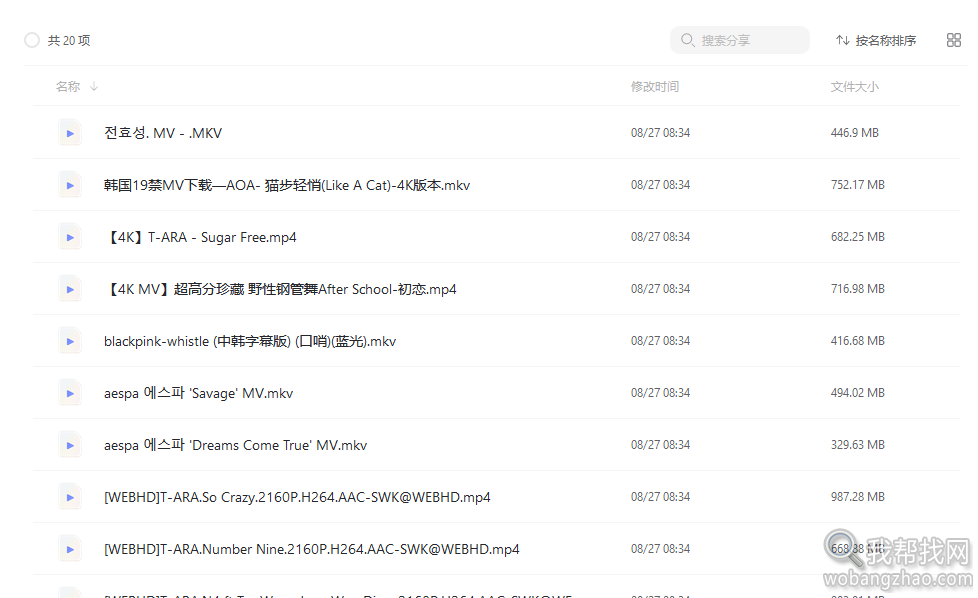Click video icon of aespa 'Dreams Come True'
The height and width of the screenshot is (598, 978).
(x=70, y=445)
